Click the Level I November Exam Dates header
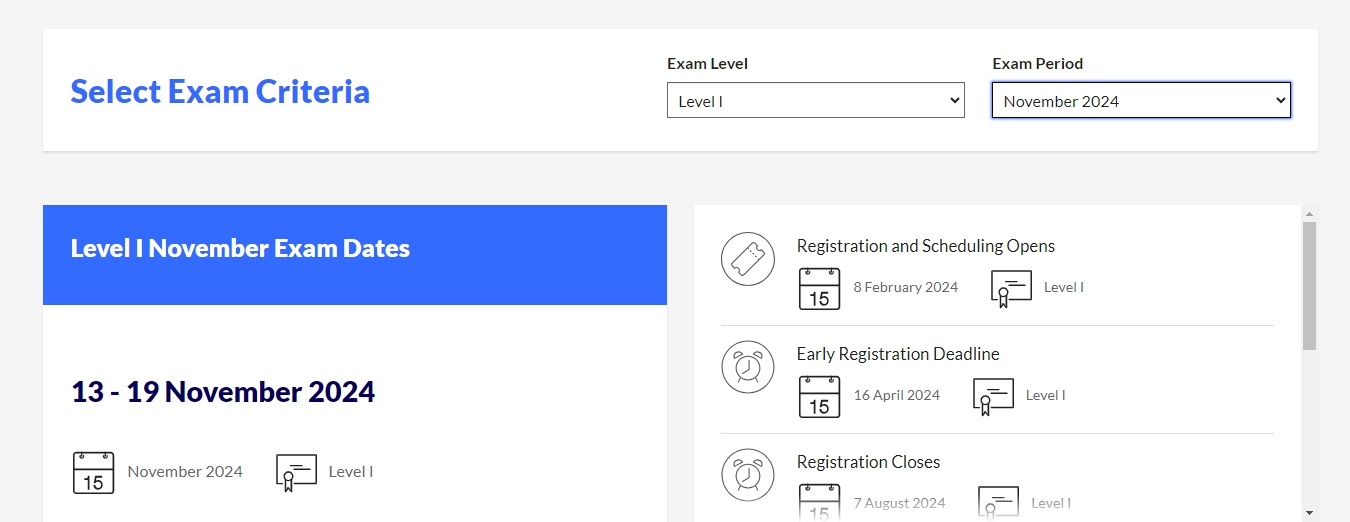Screen dimensions: 1350x522 (x=240, y=249)
